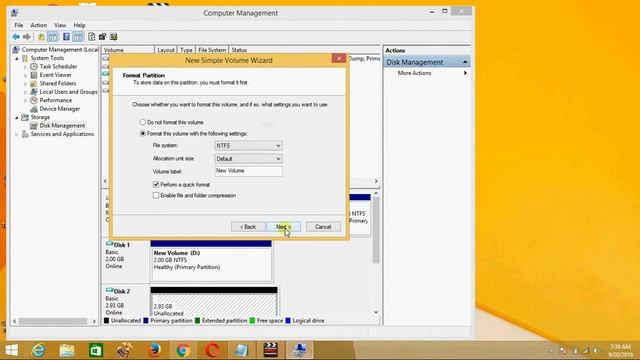Click the Primary partition legend swatch
The width and height of the screenshot is (640, 360).
pos(146,321)
